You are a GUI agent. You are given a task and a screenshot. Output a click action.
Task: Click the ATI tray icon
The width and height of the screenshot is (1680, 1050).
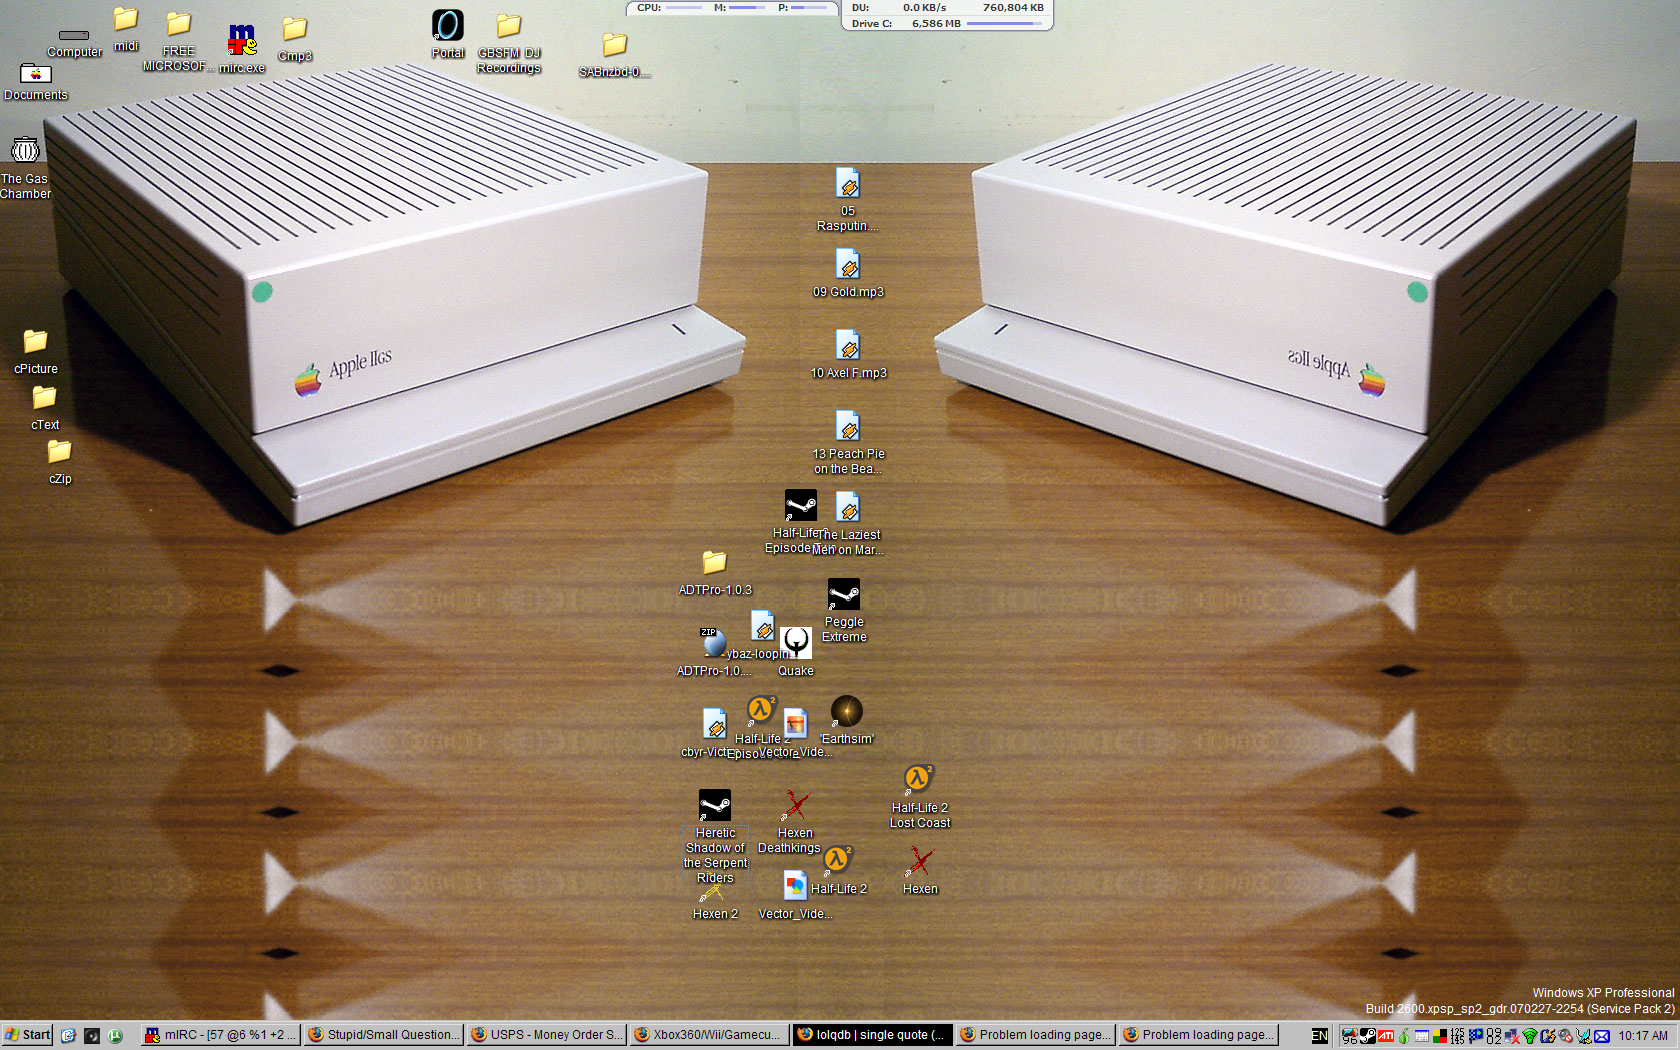click(1386, 1036)
